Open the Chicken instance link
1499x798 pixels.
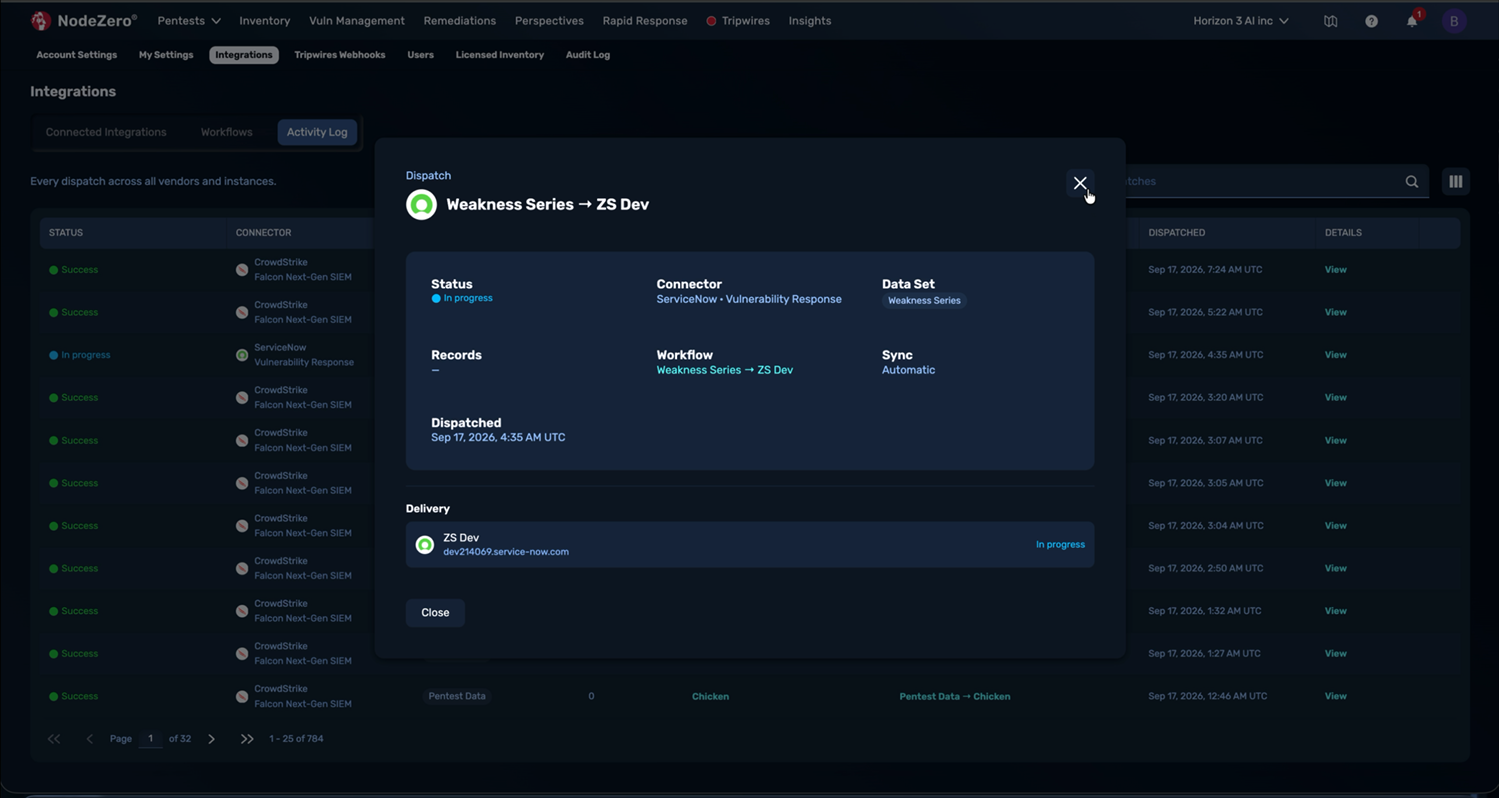tap(710, 697)
